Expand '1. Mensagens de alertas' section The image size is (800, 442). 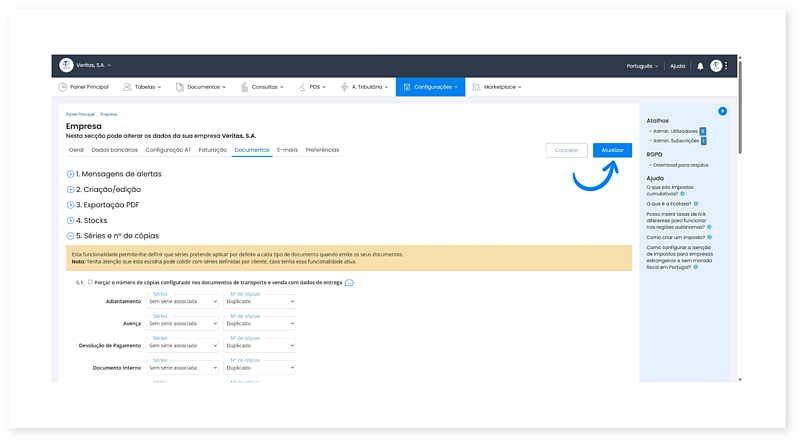point(70,174)
